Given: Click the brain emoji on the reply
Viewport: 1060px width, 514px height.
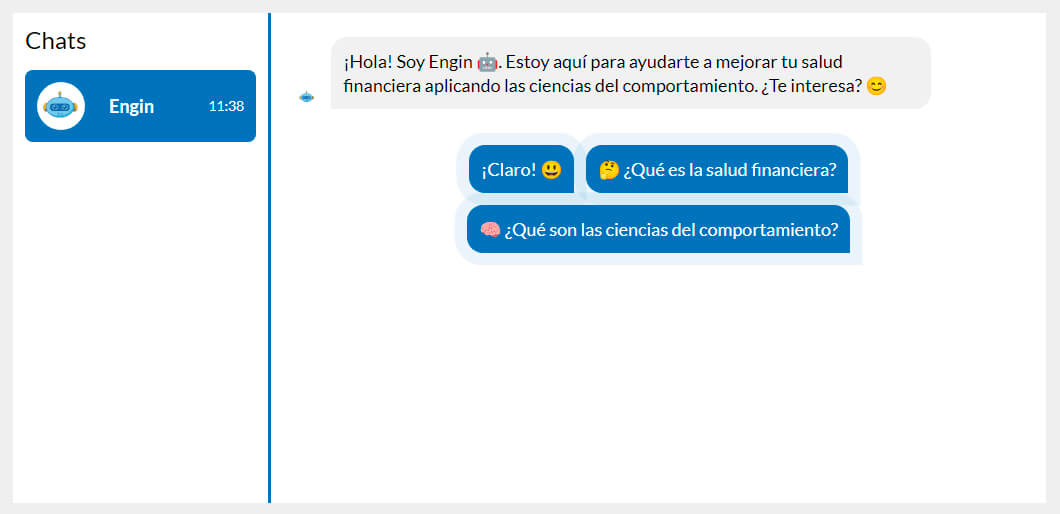Looking at the screenshot, I should pos(490,230).
